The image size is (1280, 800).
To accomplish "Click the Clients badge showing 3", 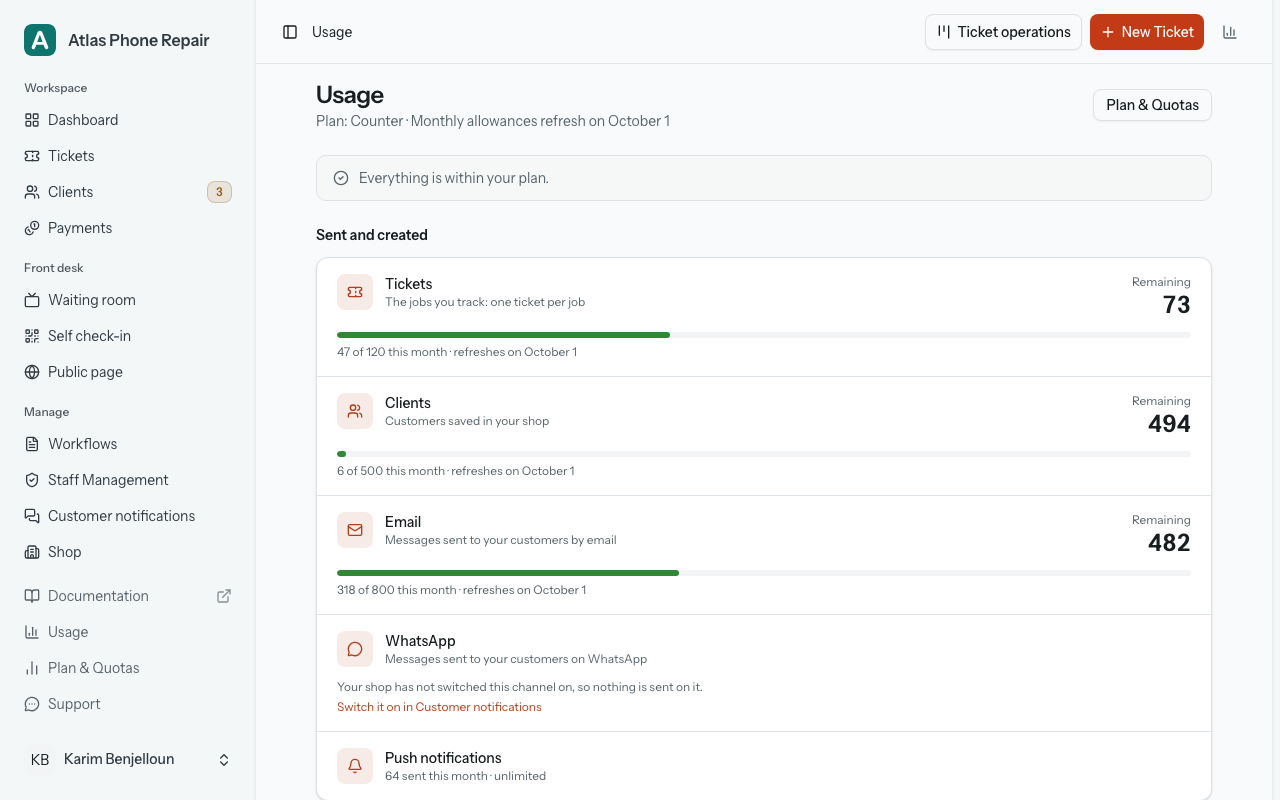I will click(219, 192).
